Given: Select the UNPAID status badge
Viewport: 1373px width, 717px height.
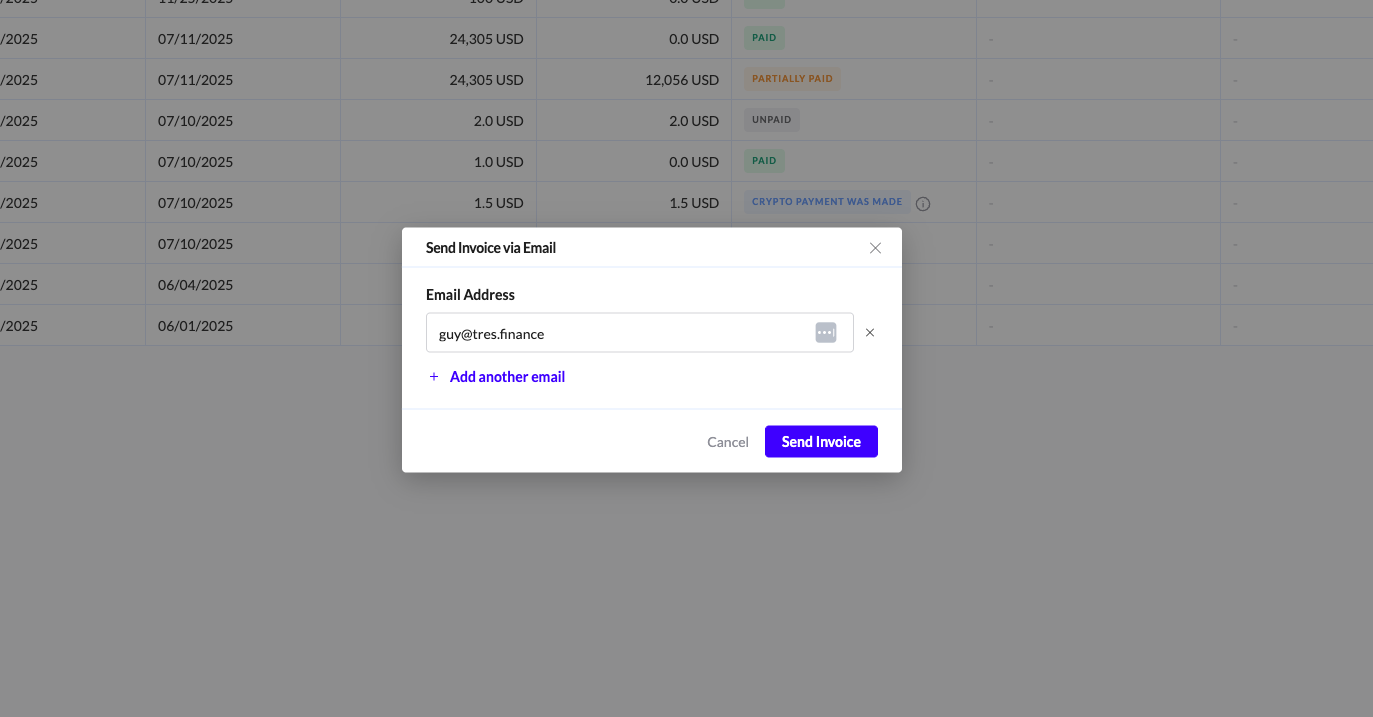Looking at the screenshot, I should [x=771, y=120].
